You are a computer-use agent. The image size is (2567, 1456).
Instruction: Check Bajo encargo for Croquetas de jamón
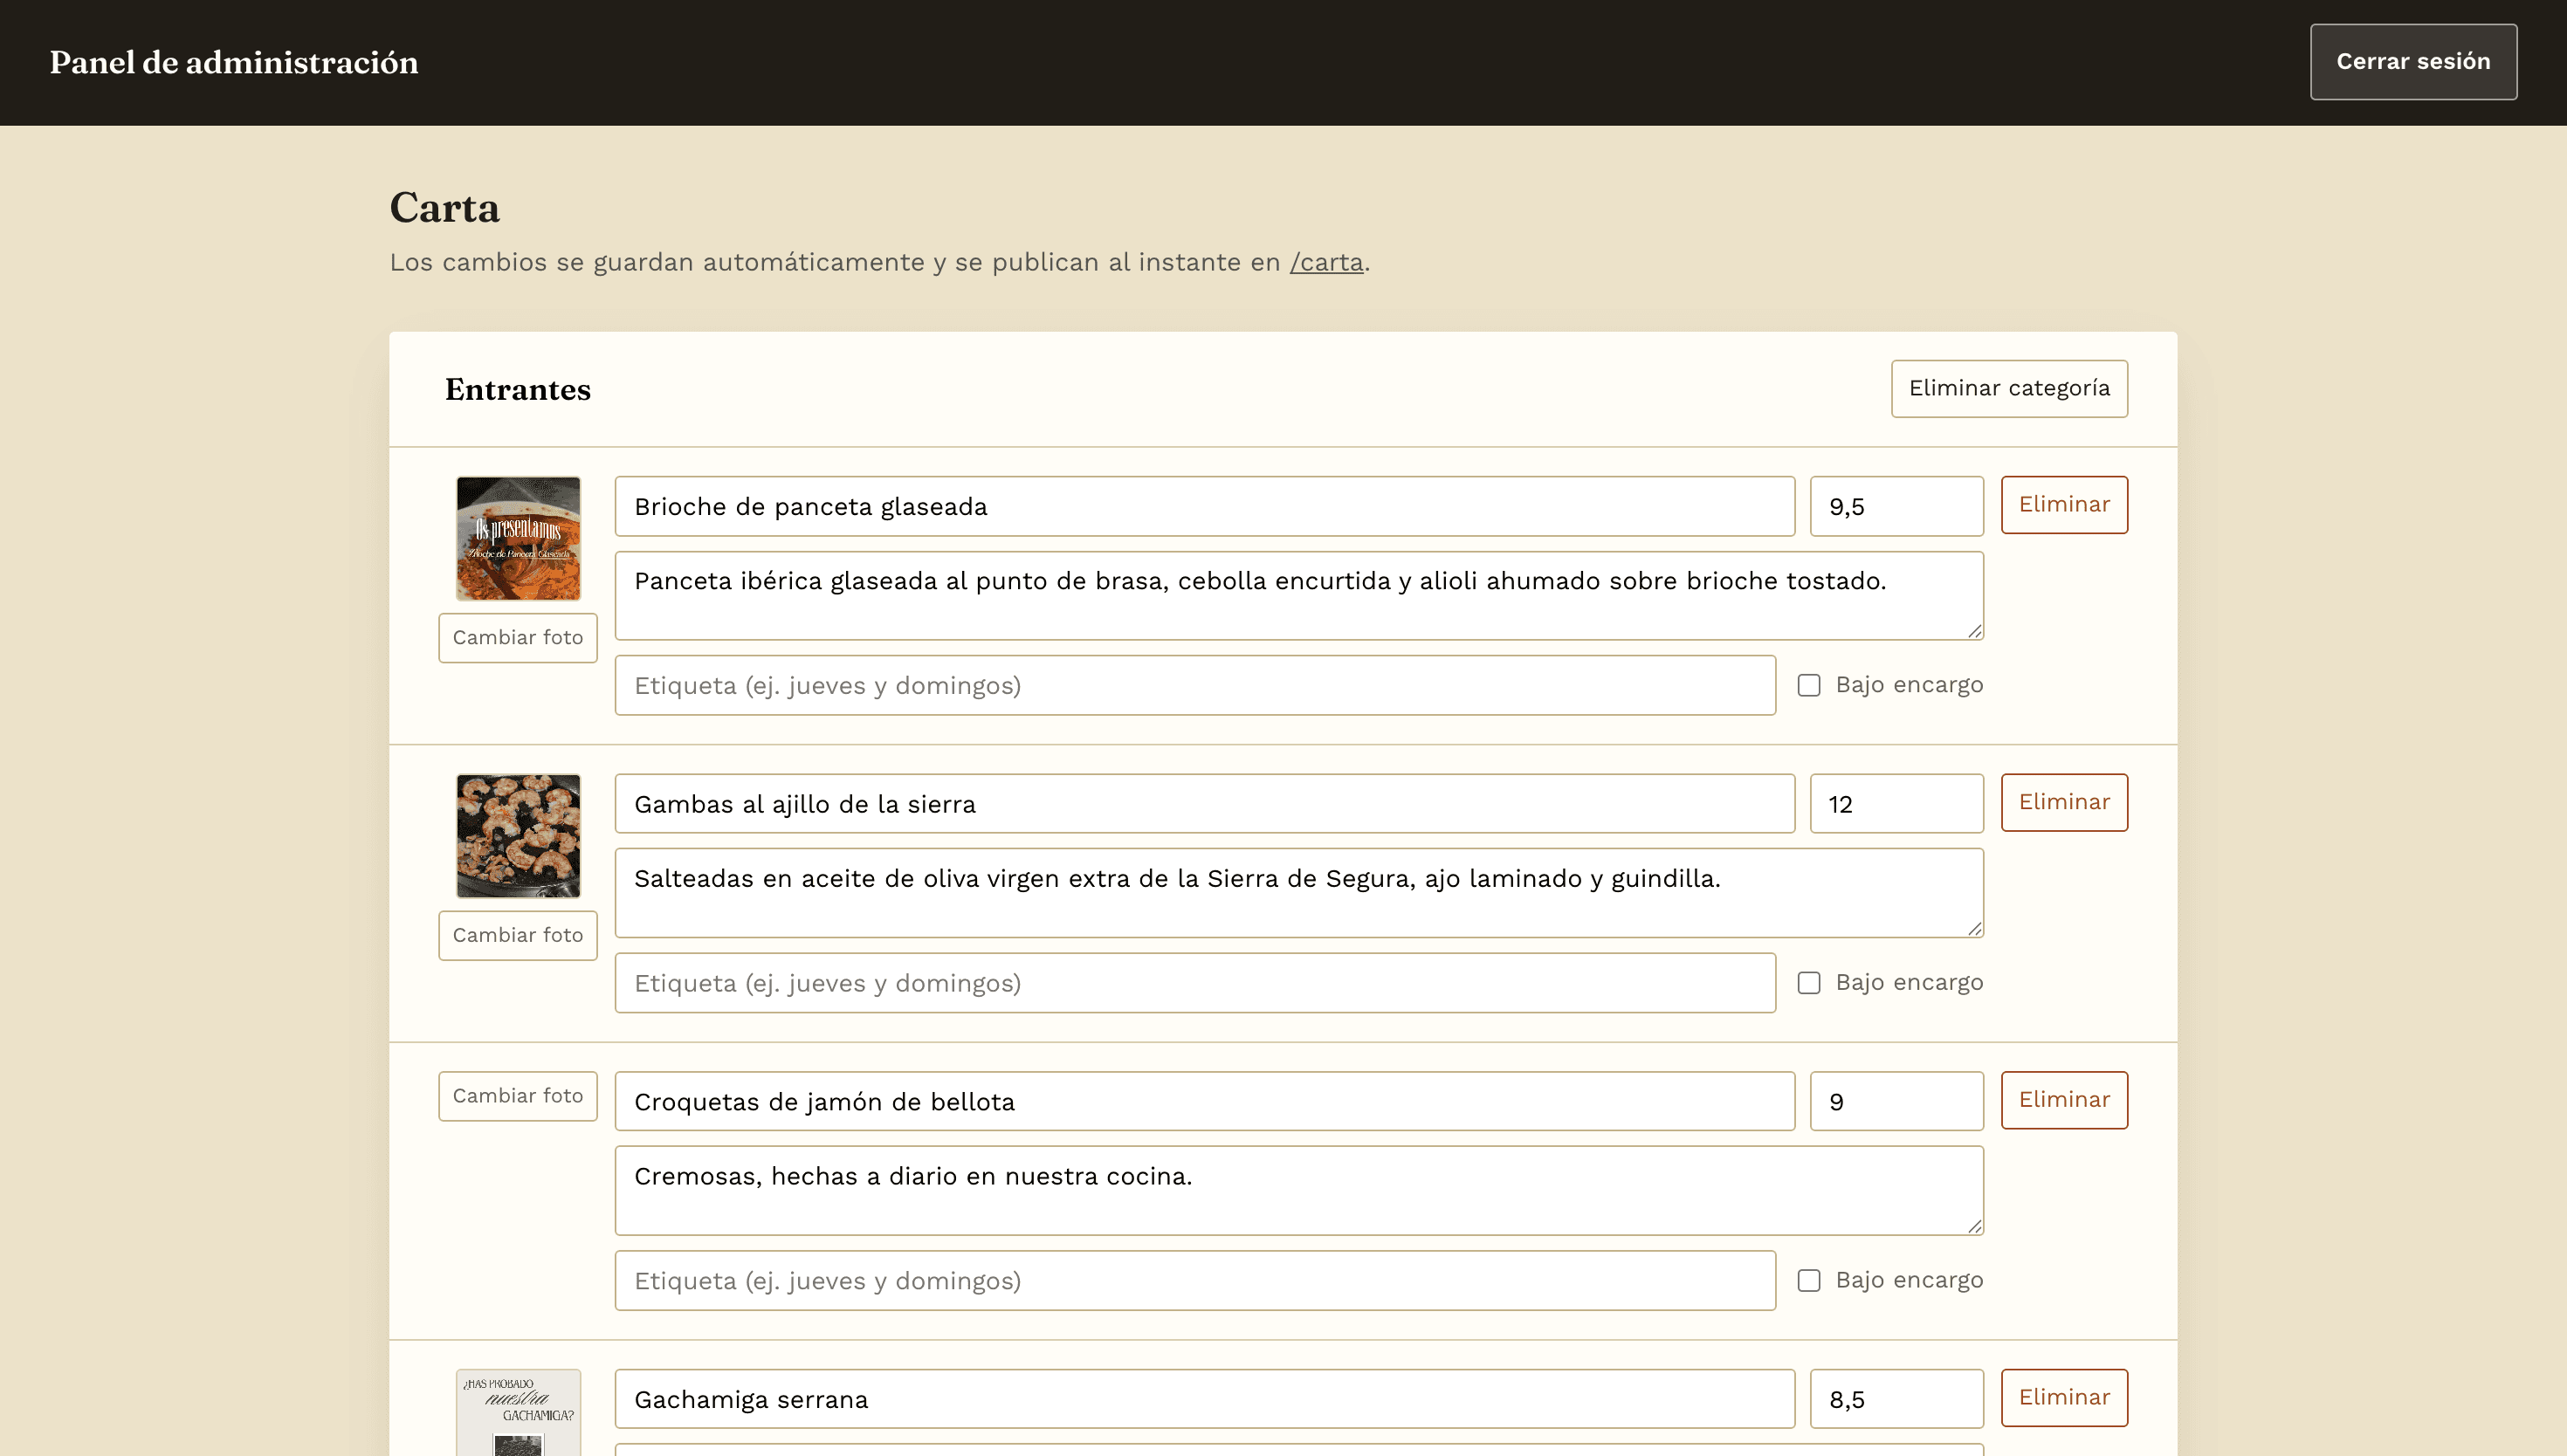[1808, 1280]
